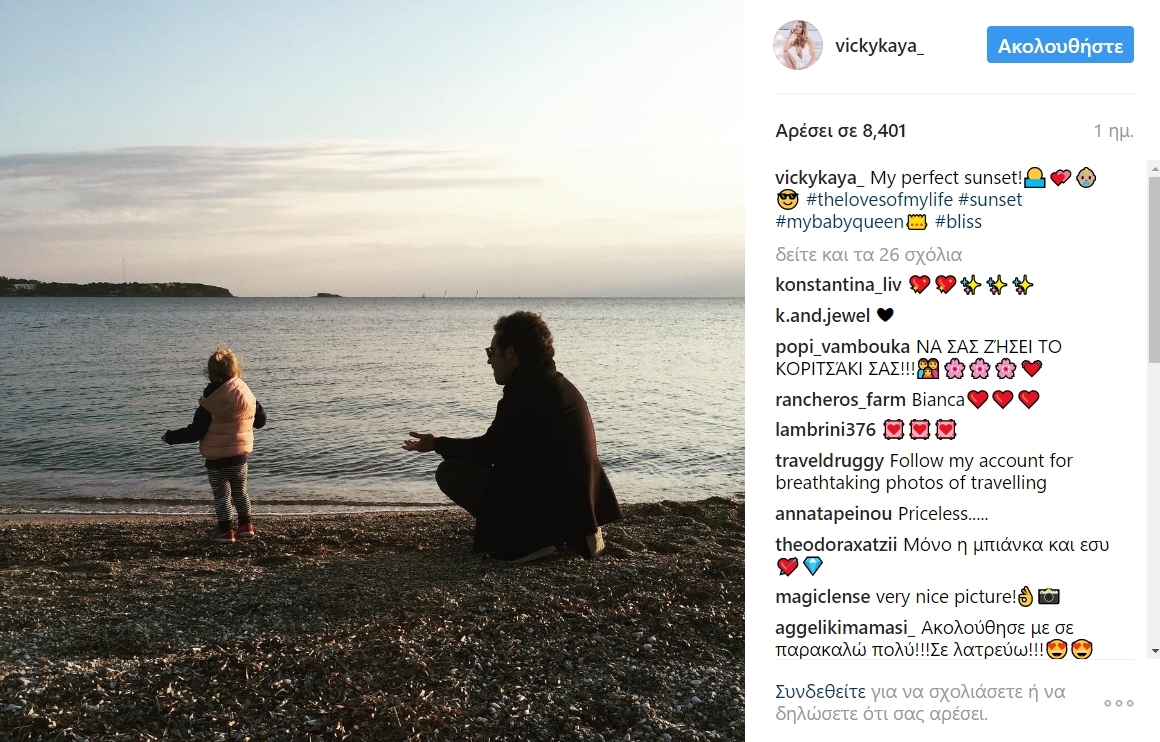The width and height of the screenshot is (1160, 742).
Task: Open the #bliss hashtag
Action: pos(958,222)
